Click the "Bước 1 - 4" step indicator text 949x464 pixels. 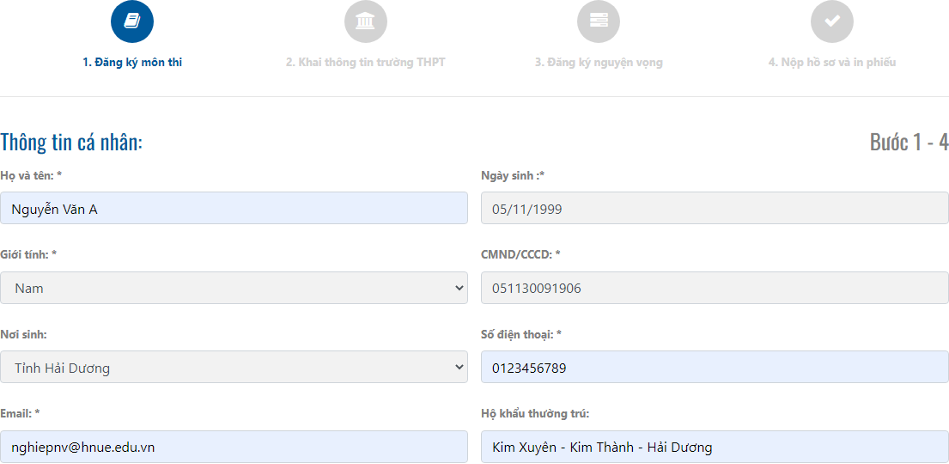908,142
